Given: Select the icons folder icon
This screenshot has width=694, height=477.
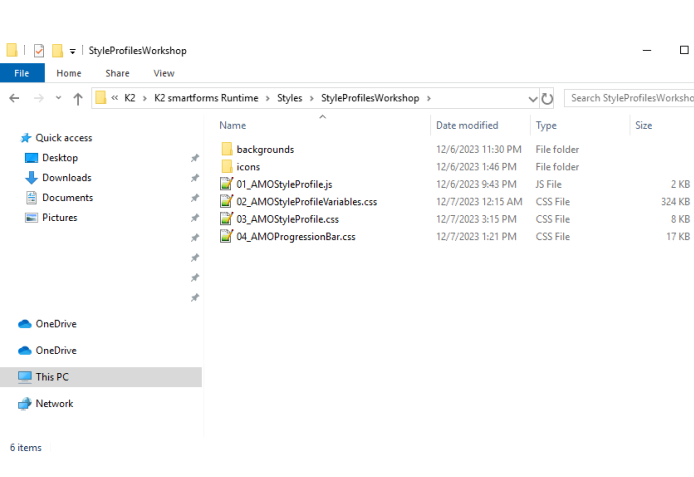Looking at the screenshot, I should 227,166.
